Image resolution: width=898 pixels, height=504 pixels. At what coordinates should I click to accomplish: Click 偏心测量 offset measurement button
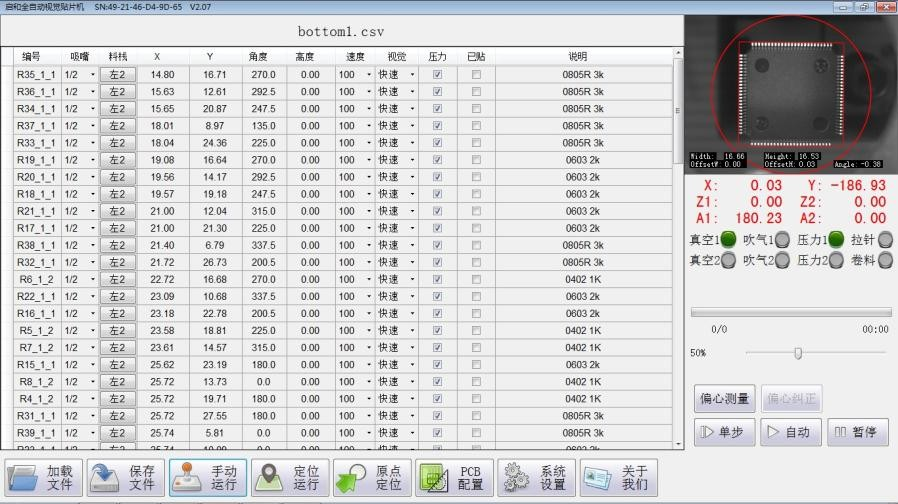pyautogui.click(x=724, y=398)
